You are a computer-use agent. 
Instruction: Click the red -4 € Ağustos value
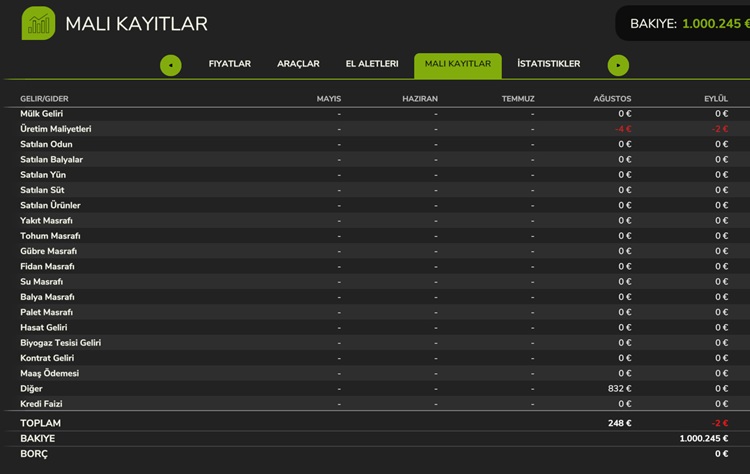pos(623,129)
